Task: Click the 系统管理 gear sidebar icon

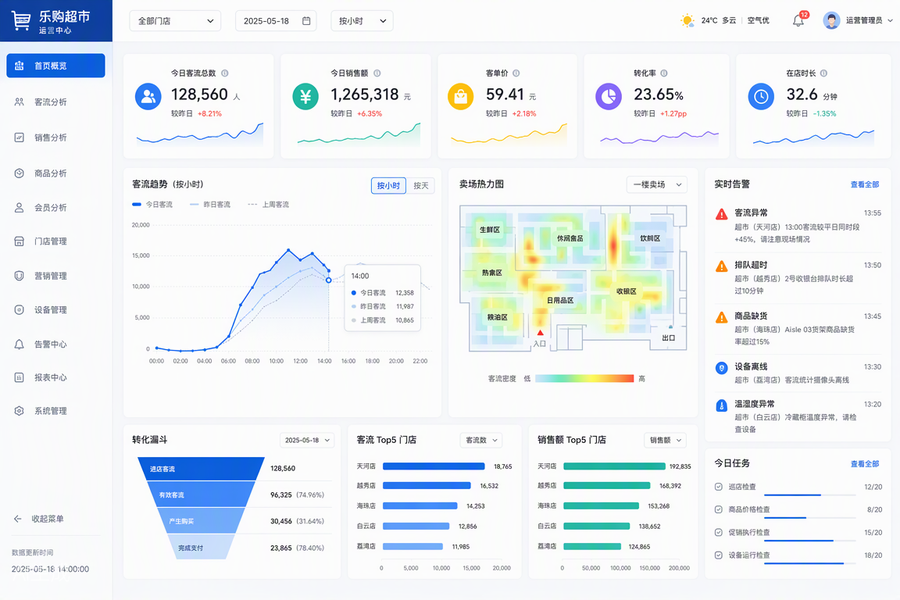Action: pyautogui.click(x=19, y=411)
